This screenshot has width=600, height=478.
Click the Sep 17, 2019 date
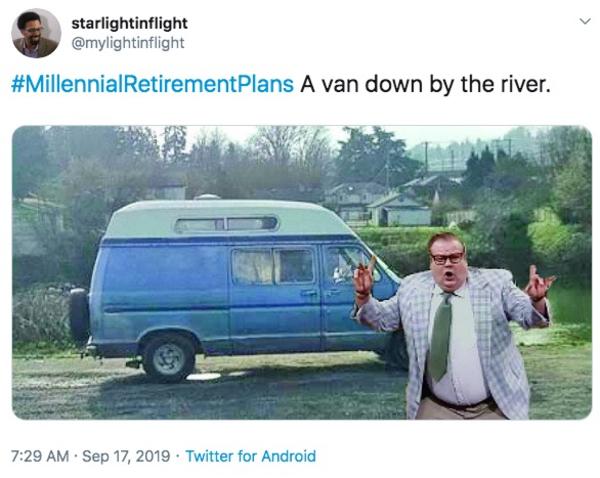point(126,456)
